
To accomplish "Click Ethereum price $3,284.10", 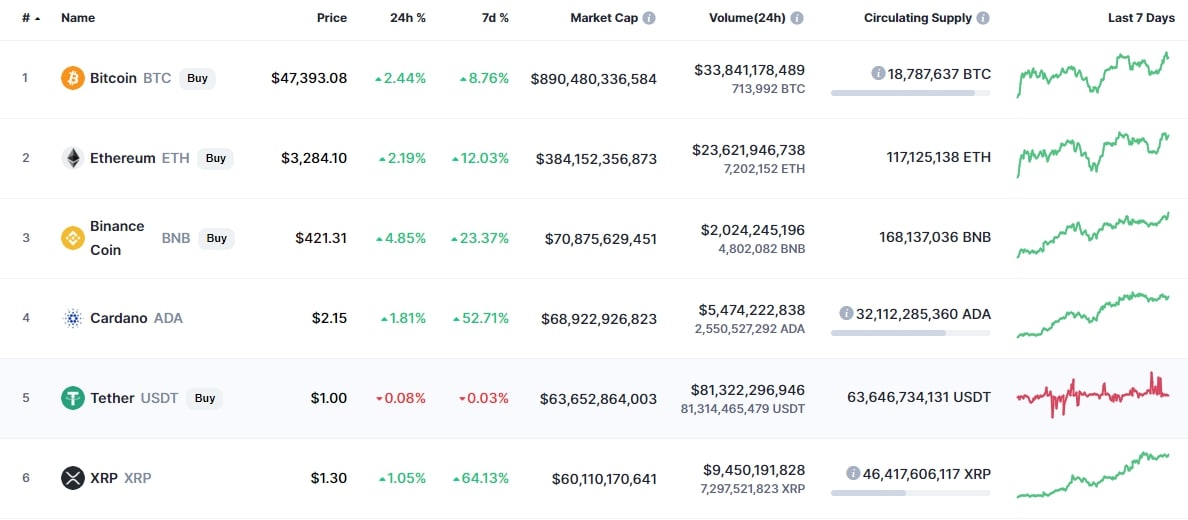I will click(x=314, y=158).
